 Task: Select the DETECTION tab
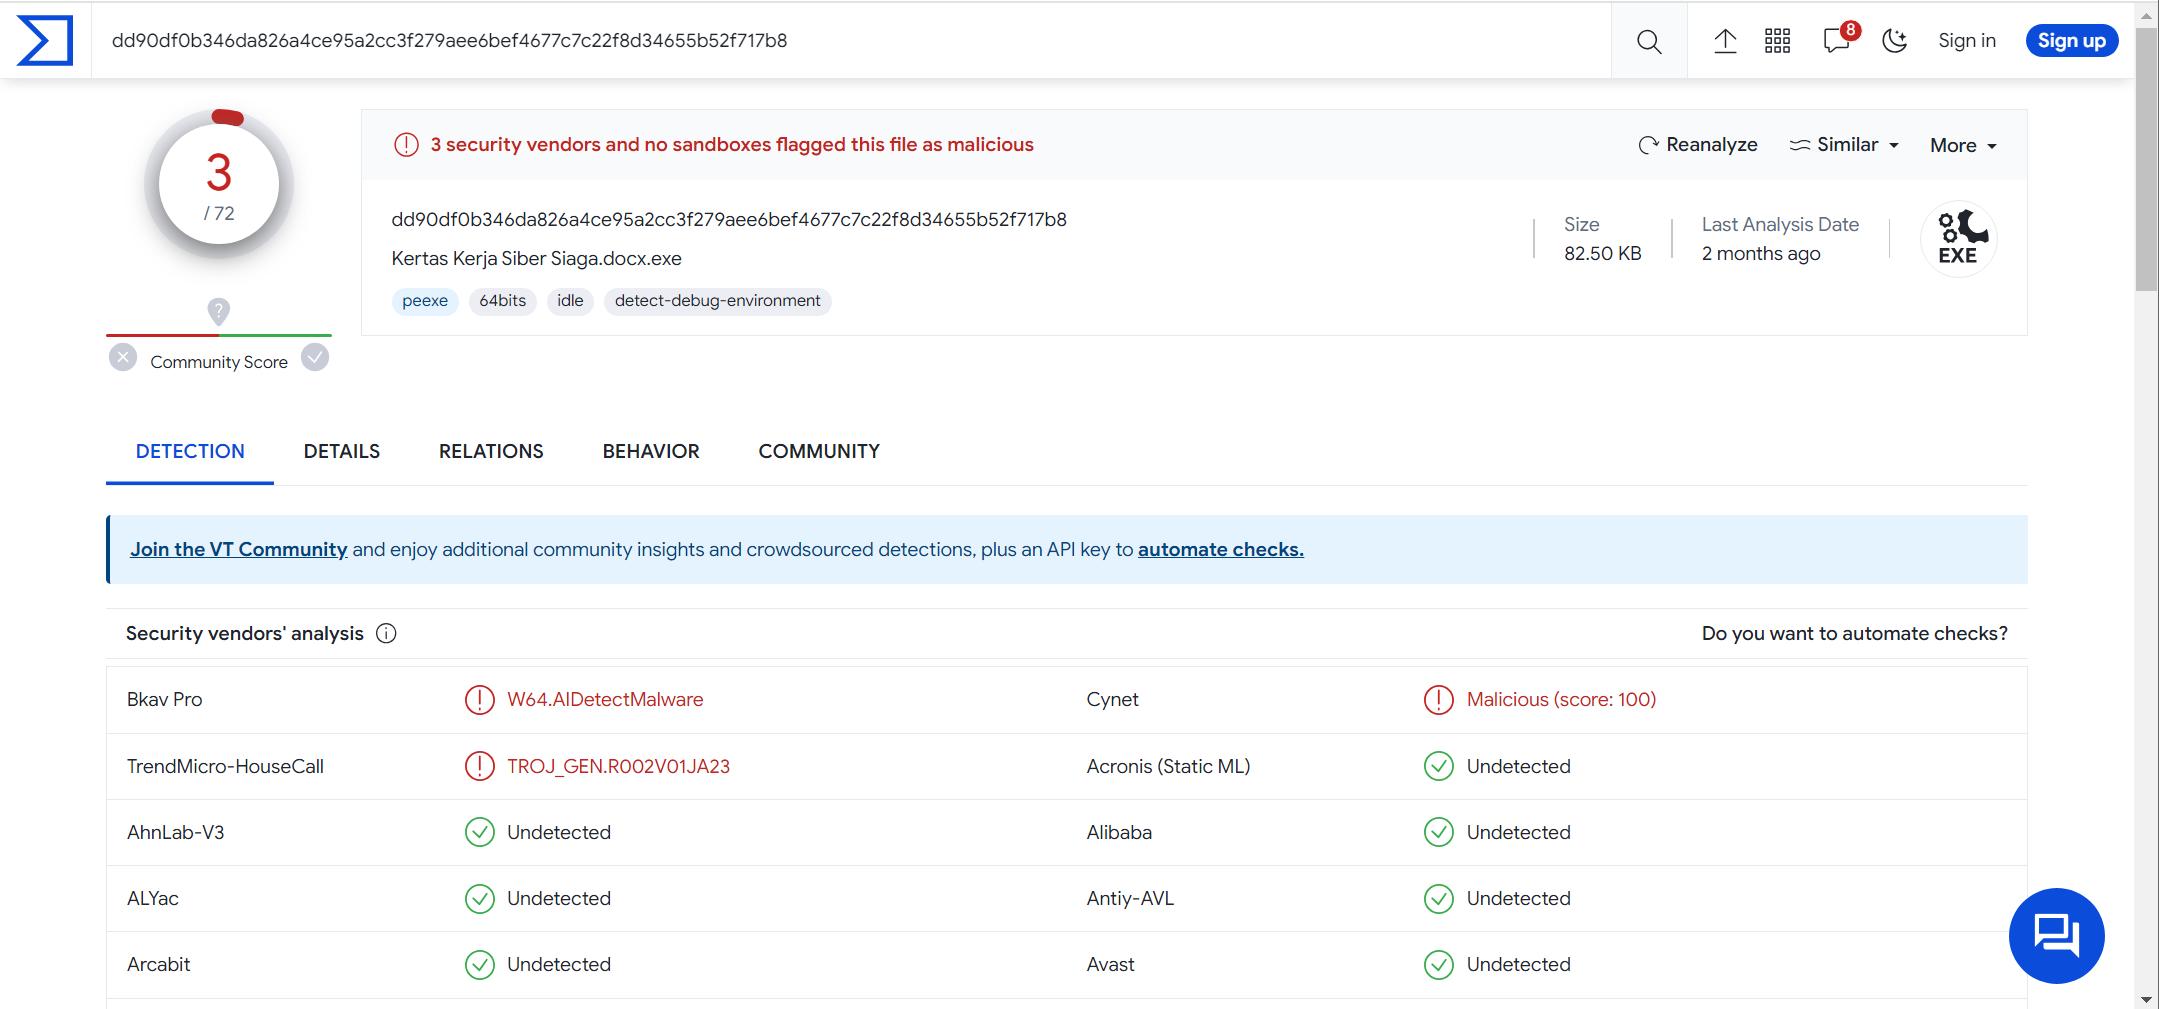click(x=190, y=451)
